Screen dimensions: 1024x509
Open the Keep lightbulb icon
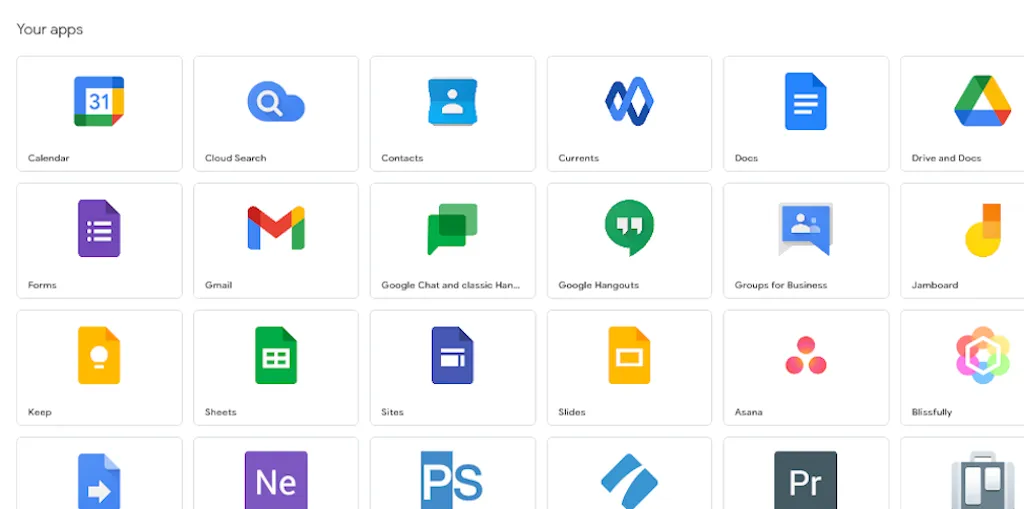(x=99, y=355)
